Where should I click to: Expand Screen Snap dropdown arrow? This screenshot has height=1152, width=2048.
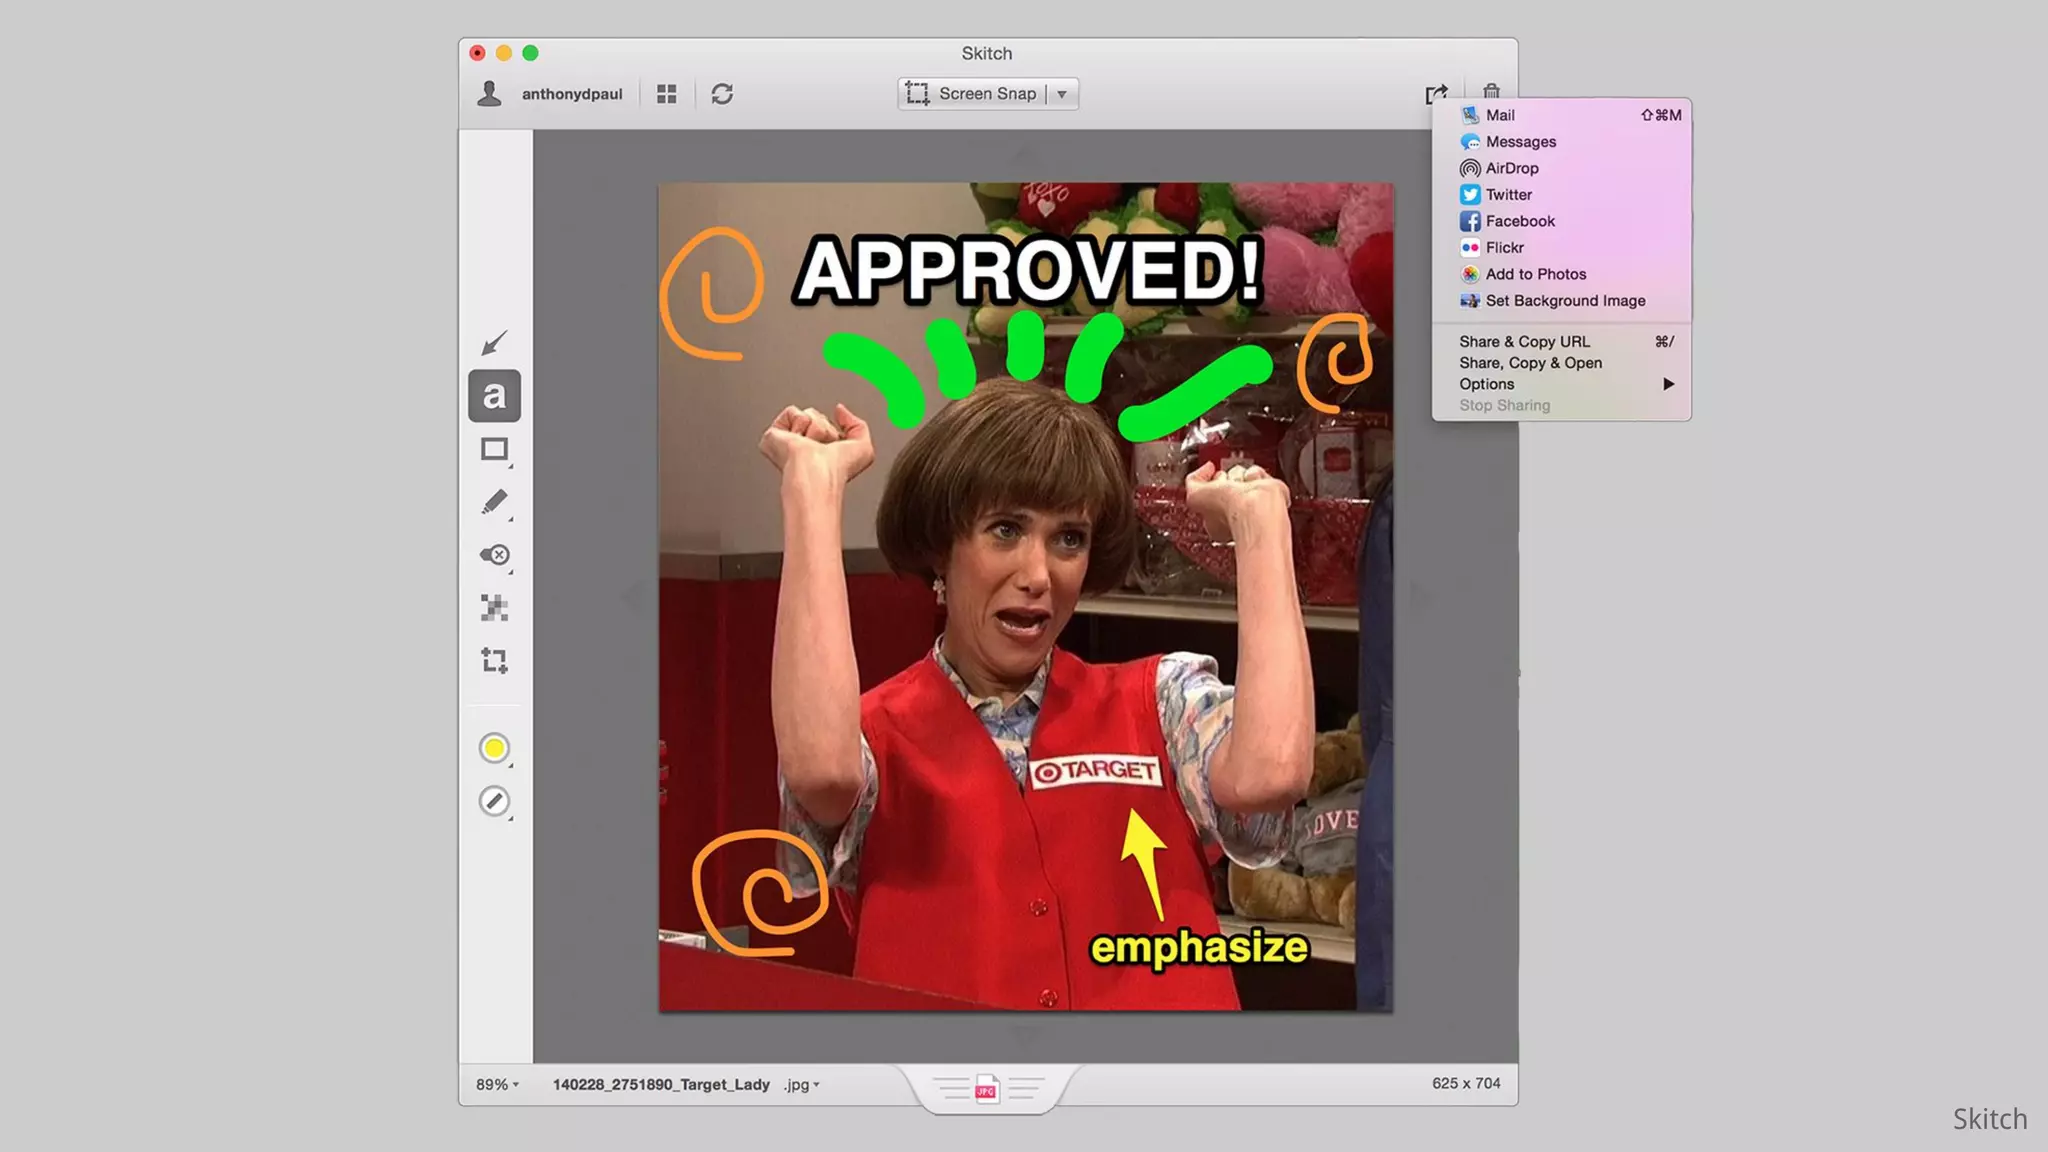[x=1062, y=94]
